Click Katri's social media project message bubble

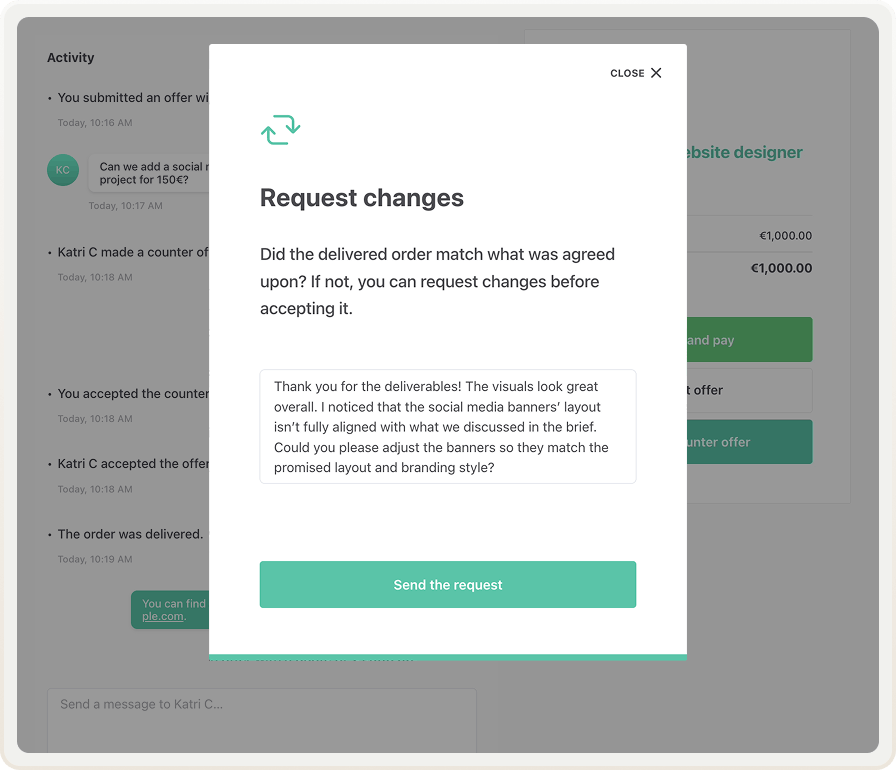point(150,170)
